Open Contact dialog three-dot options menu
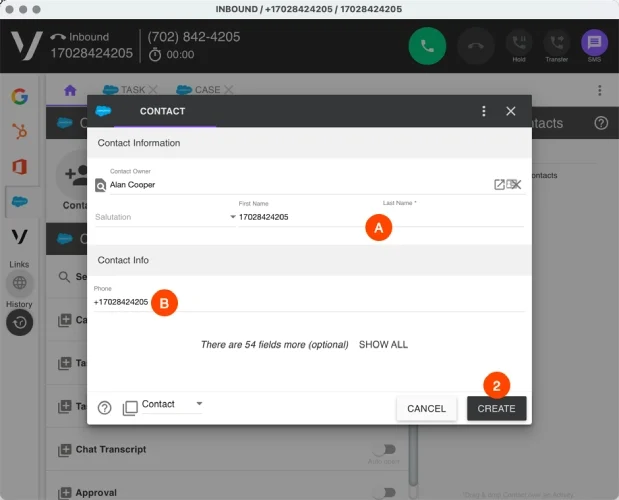Viewport: 619px width, 500px height. (484, 111)
